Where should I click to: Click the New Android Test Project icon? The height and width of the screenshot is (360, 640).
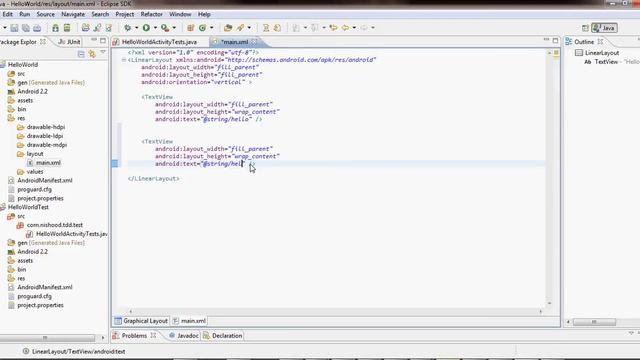pyautogui.click(x=97, y=28)
